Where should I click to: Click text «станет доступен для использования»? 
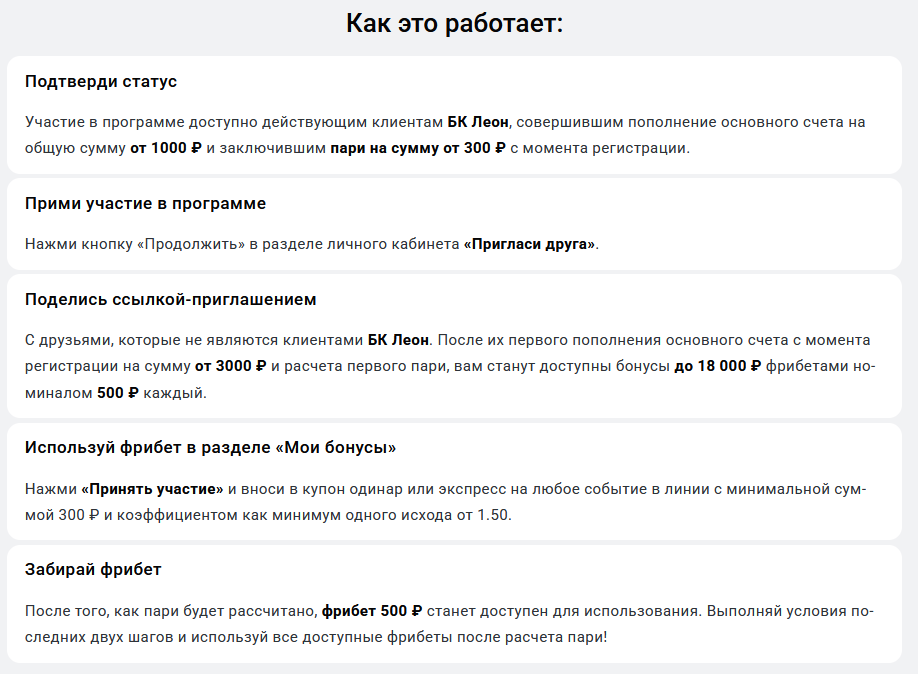[x=561, y=611]
